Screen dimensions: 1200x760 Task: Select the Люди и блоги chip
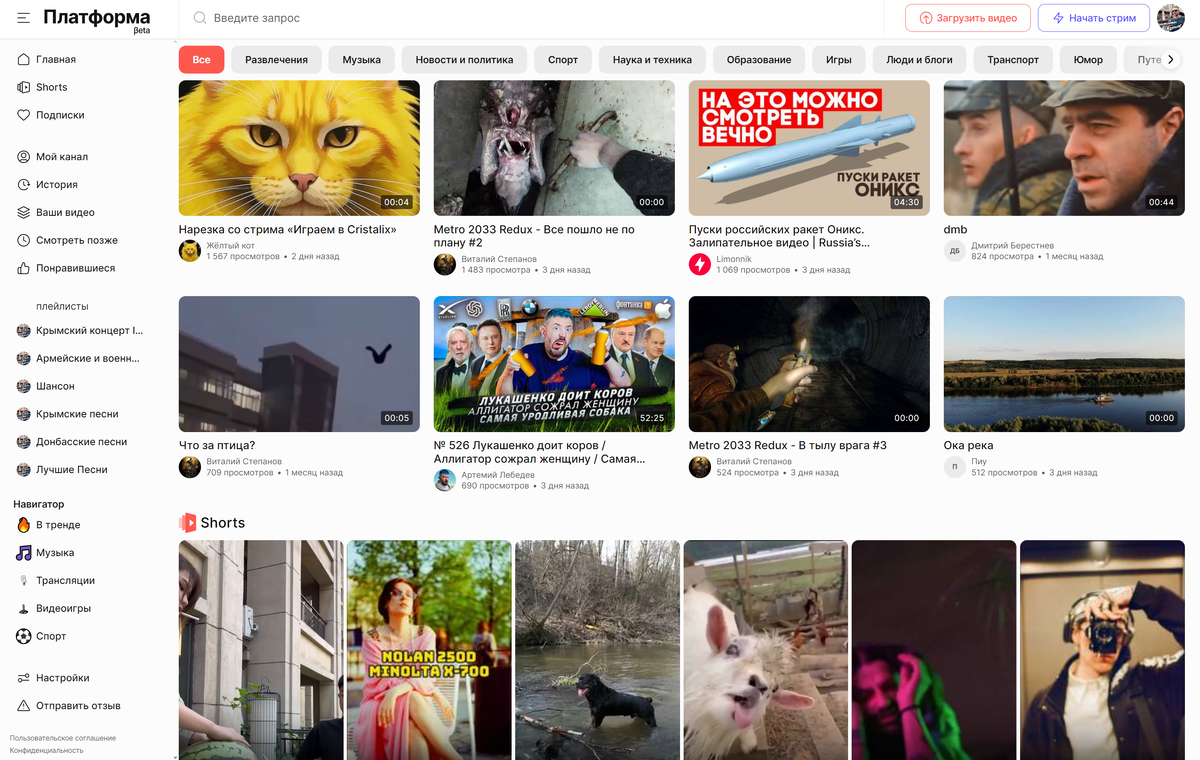919,60
